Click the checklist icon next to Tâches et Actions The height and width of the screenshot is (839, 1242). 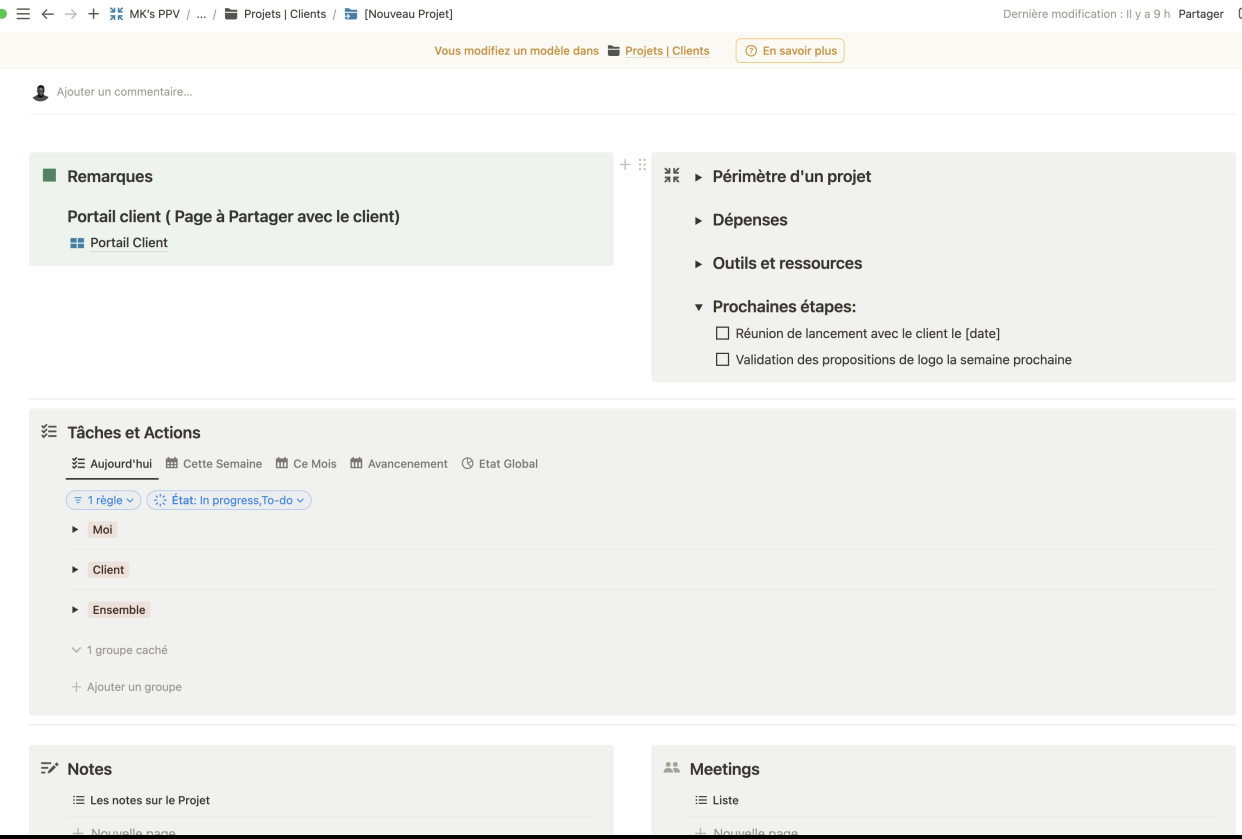coord(47,431)
